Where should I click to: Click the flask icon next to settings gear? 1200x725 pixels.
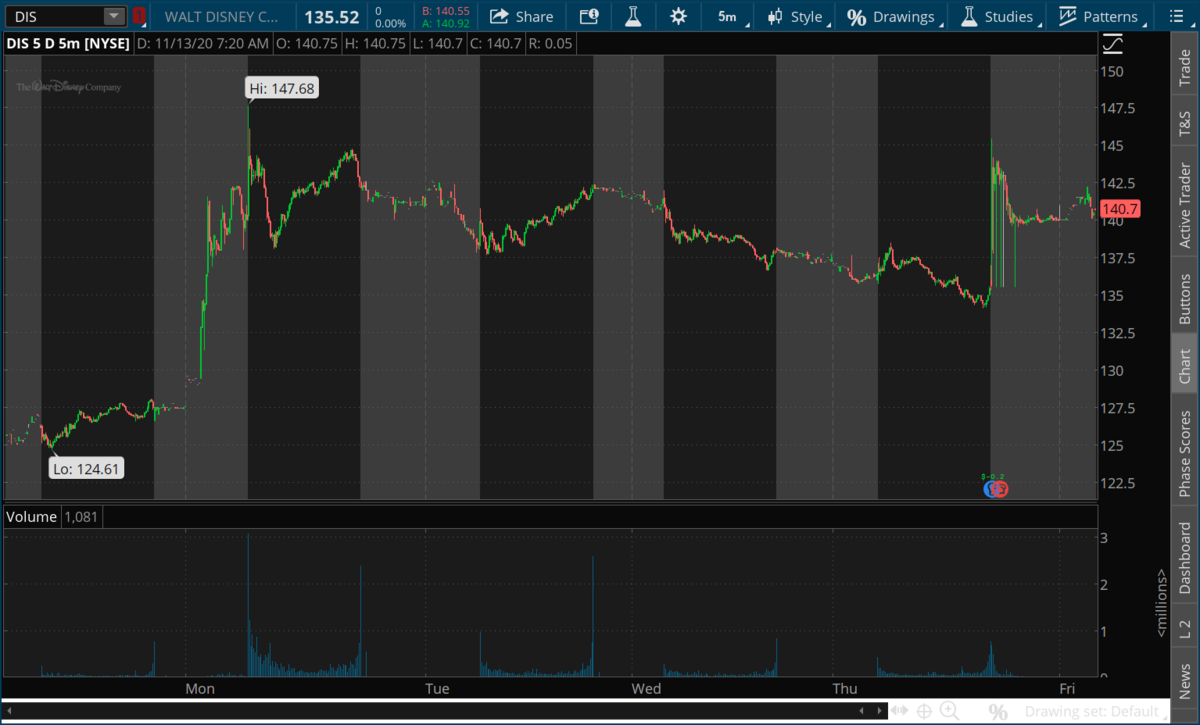click(633, 16)
